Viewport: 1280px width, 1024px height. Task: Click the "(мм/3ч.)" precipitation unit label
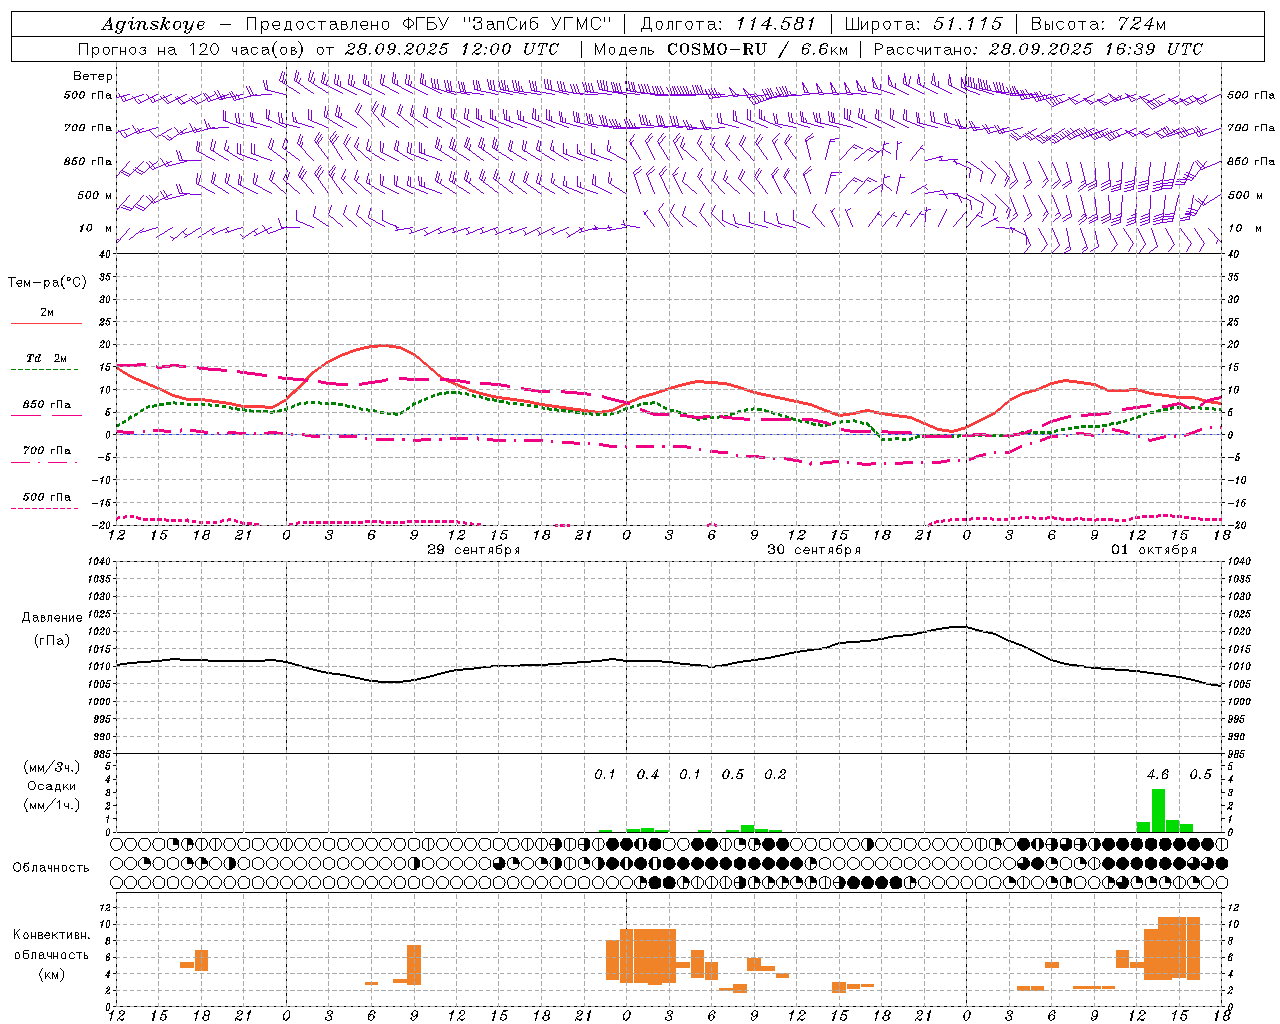click(51, 767)
